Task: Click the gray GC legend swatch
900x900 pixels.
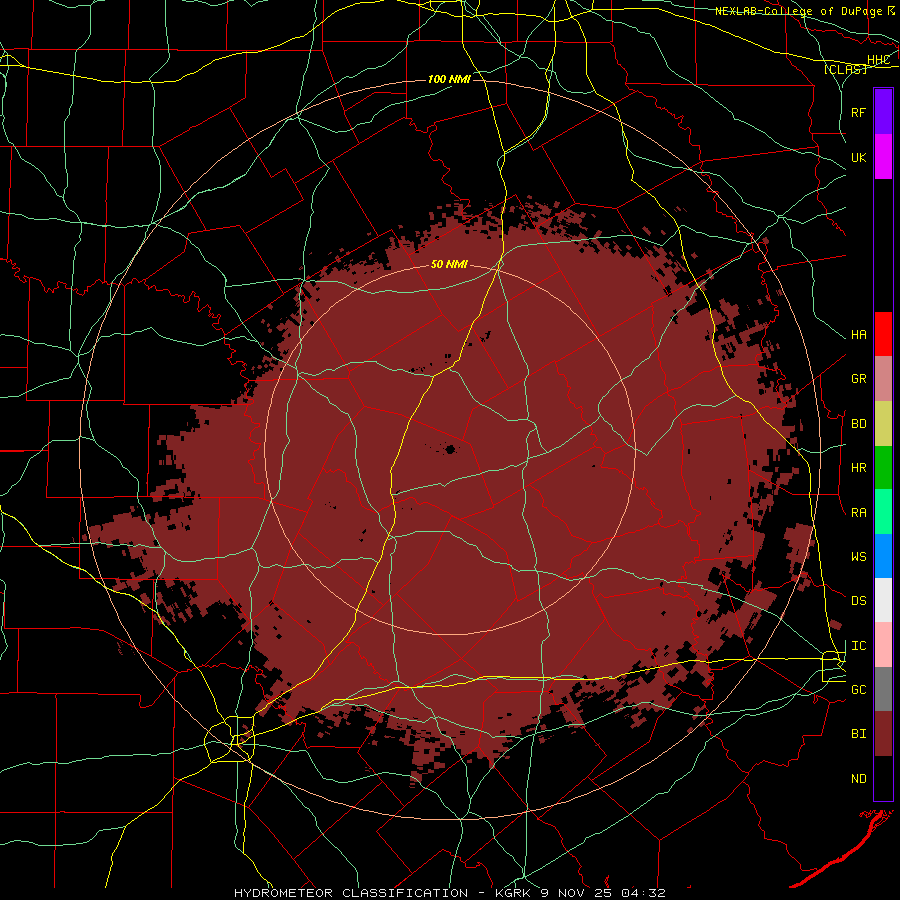Action: (883, 689)
